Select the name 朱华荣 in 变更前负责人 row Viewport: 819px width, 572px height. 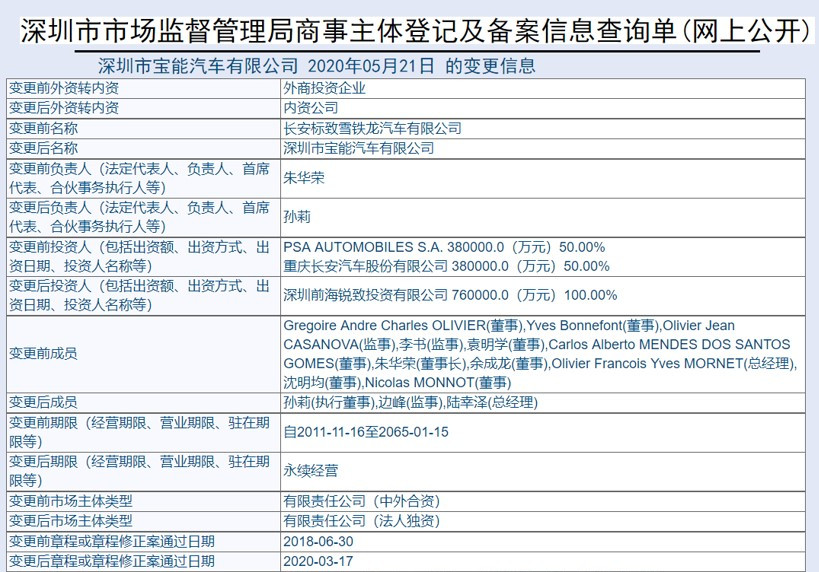304,178
